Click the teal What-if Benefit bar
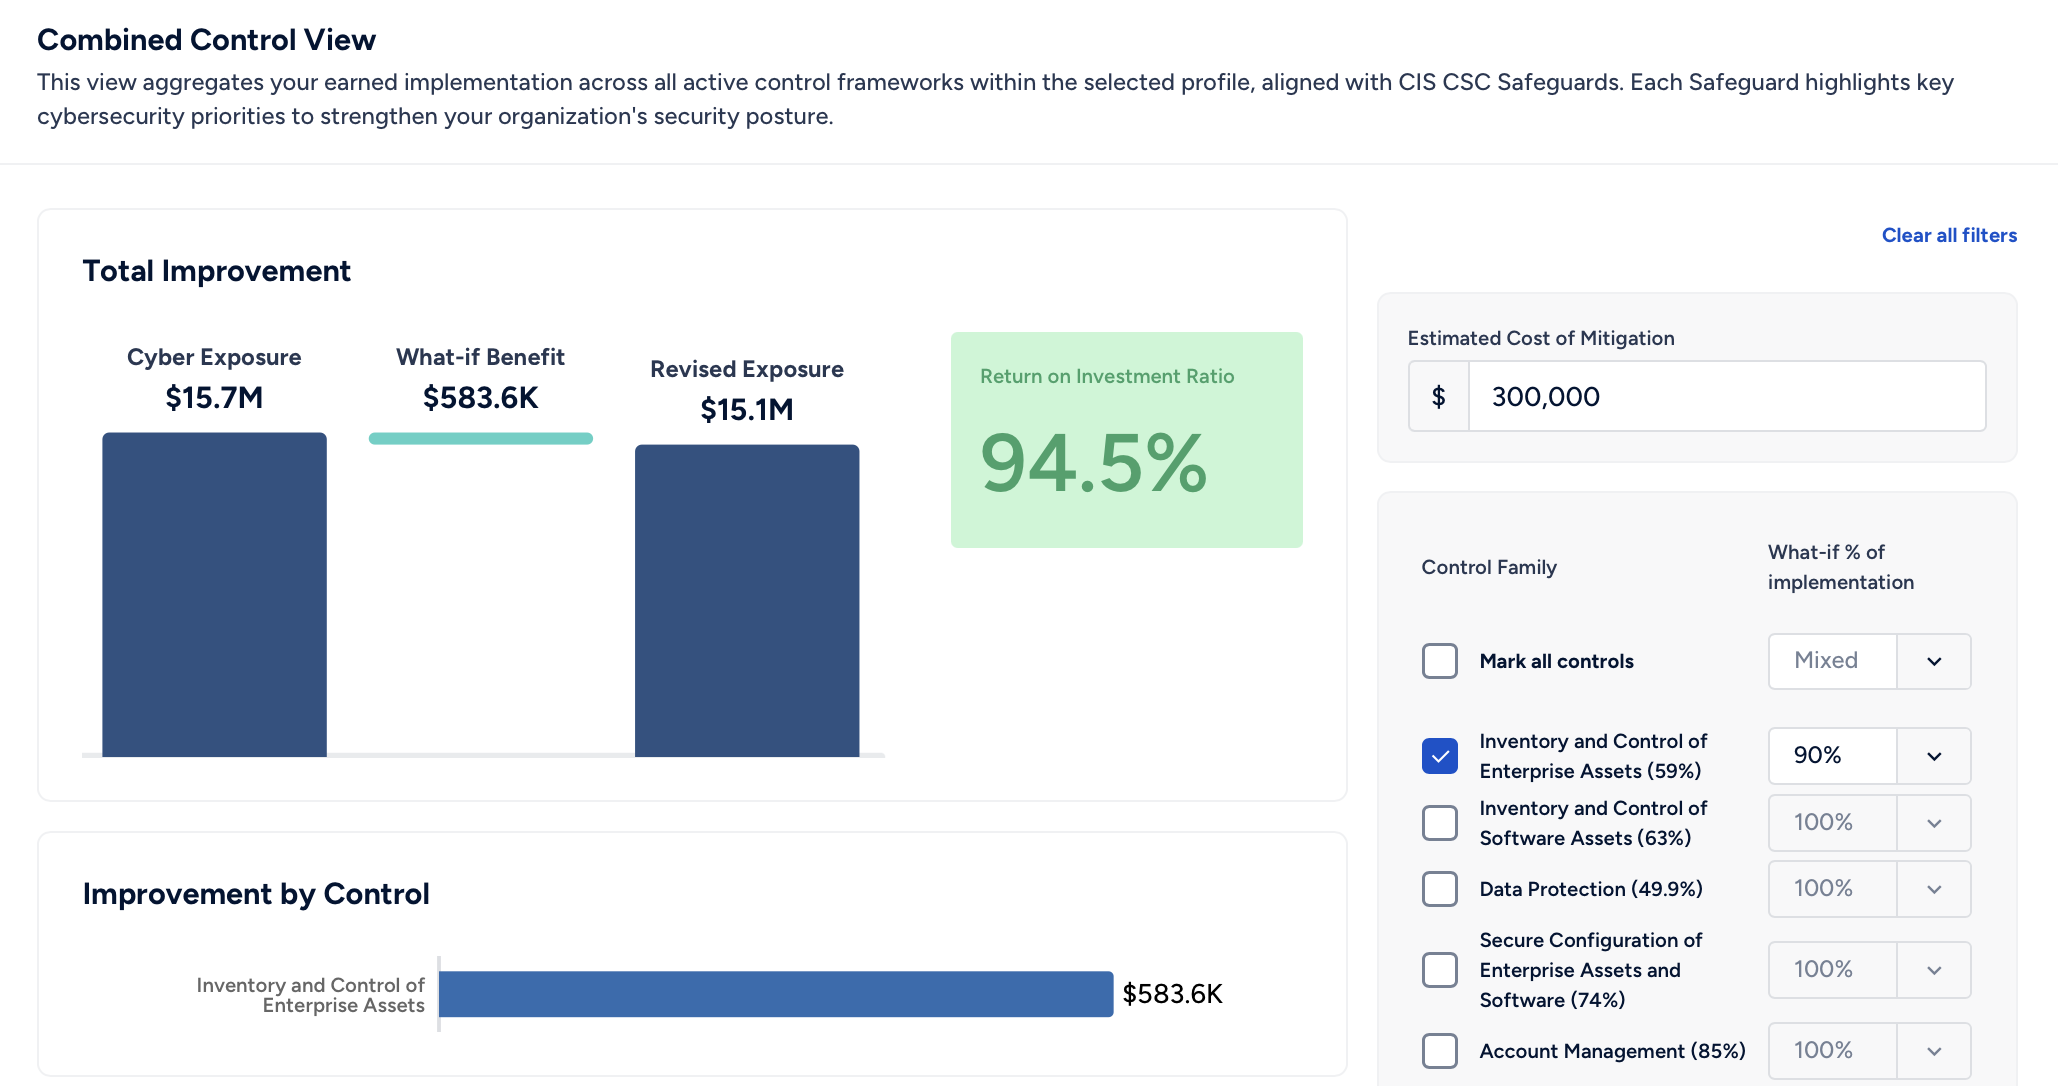Screen dimensions: 2058x1086 [480, 438]
